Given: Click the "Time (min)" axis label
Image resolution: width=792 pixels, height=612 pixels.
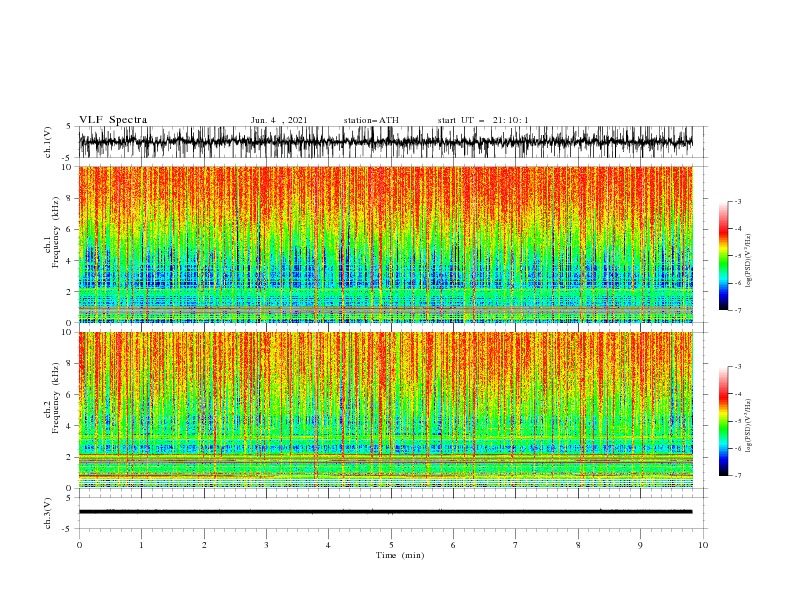Looking at the screenshot, I should (x=400, y=555).
